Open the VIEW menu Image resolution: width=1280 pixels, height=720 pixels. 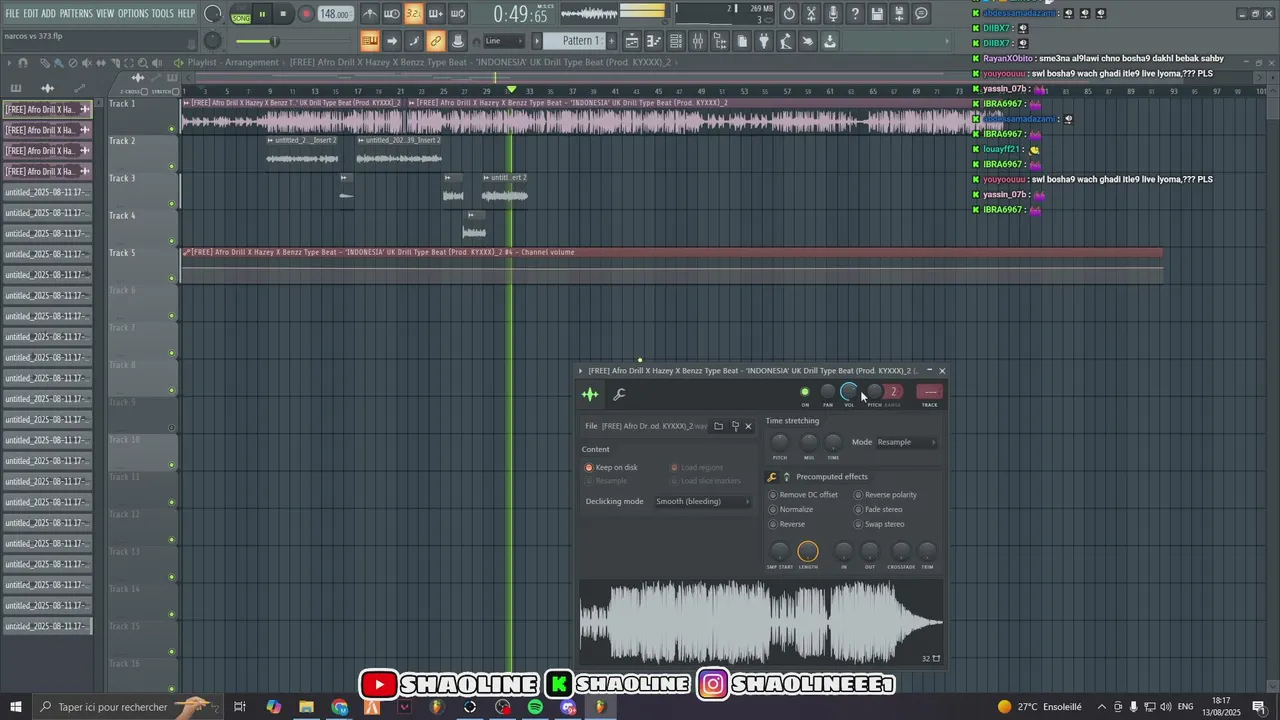click(105, 14)
